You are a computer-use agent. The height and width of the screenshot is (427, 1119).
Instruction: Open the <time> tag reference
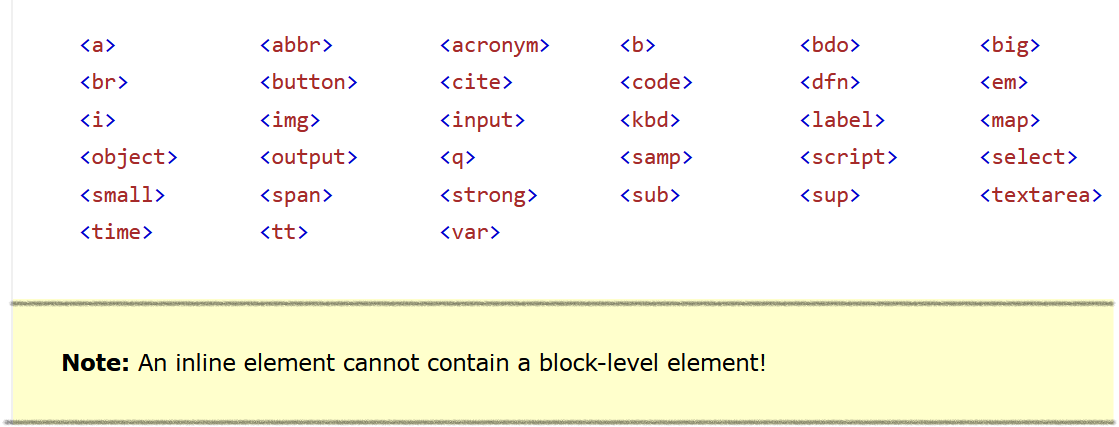coord(116,233)
